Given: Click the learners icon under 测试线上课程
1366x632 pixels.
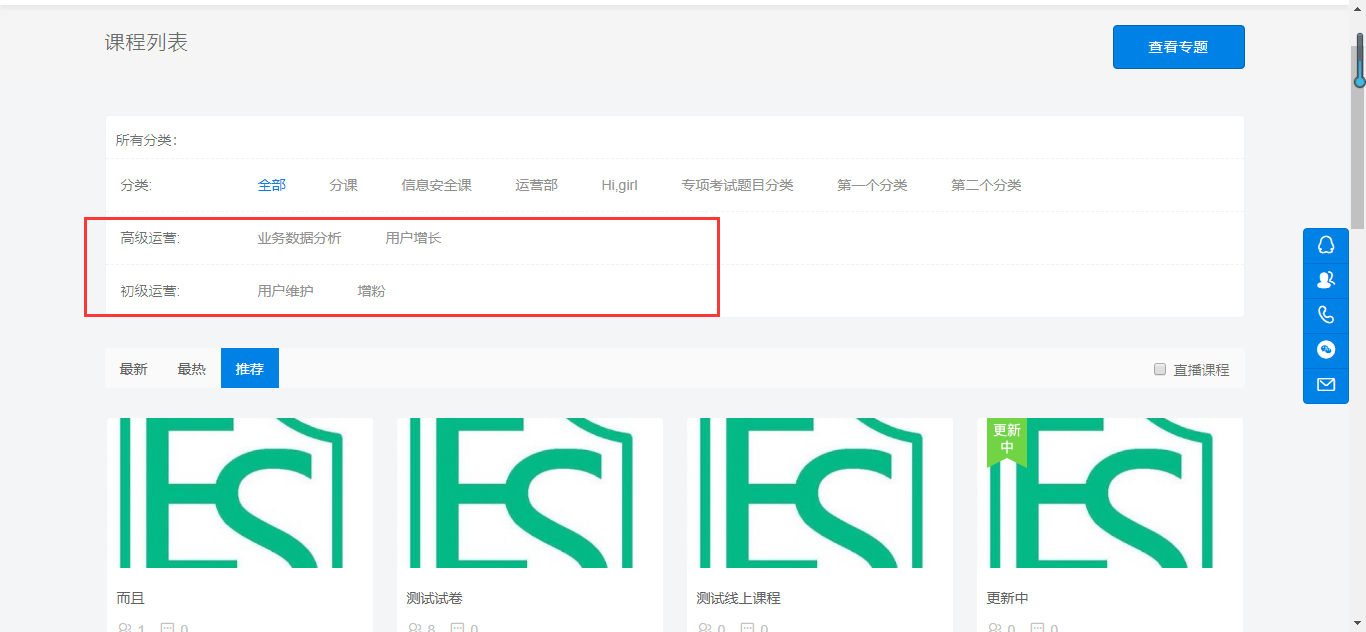Looking at the screenshot, I should click(705, 628).
